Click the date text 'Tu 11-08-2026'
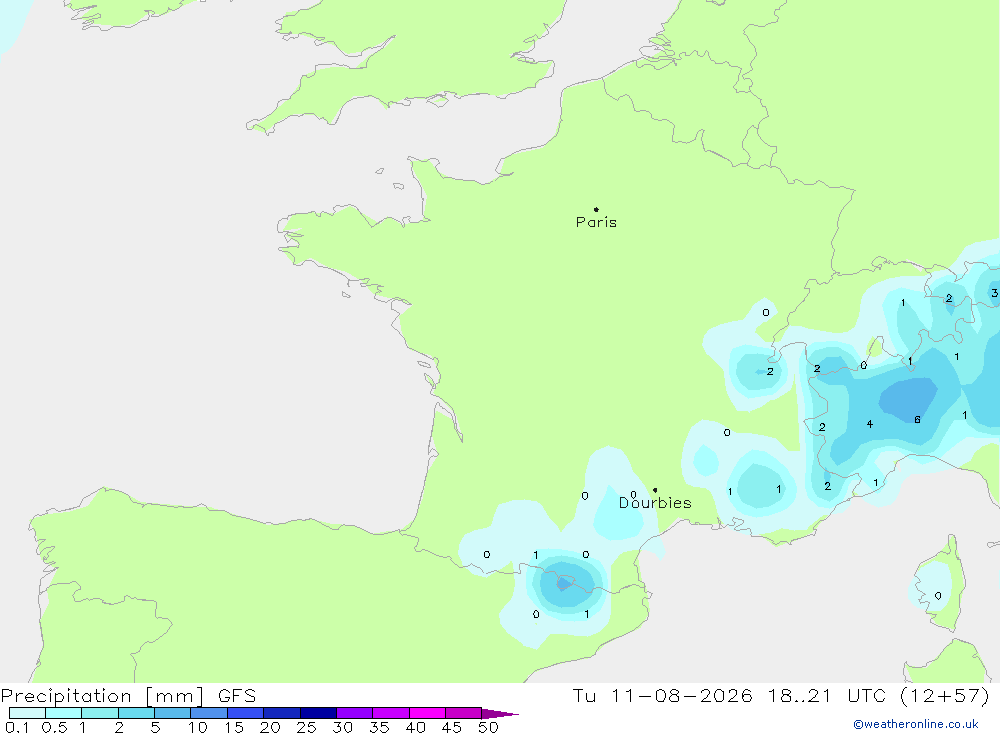The width and height of the screenshot is (1000, 733). click(662, 696)
